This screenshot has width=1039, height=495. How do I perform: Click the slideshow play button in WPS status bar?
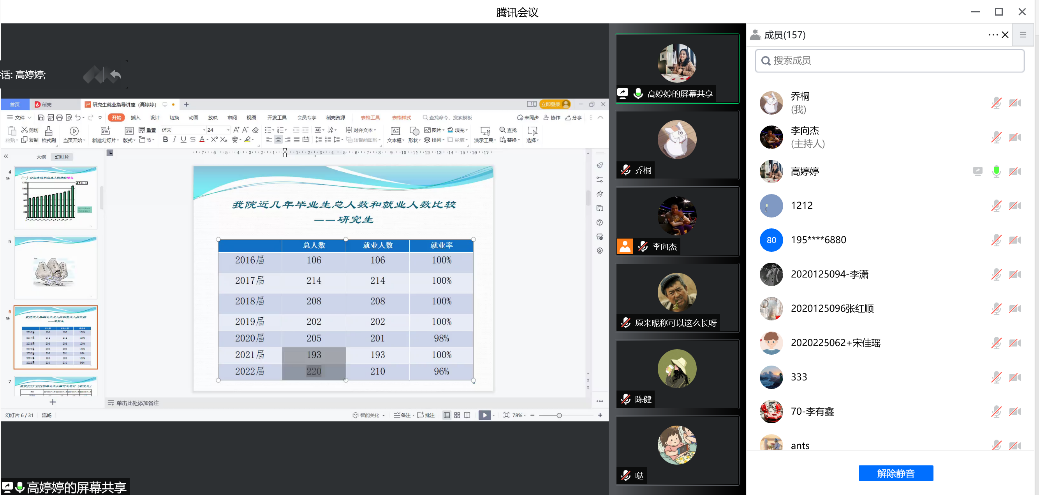pyautogui.click(x=484, y=415)
